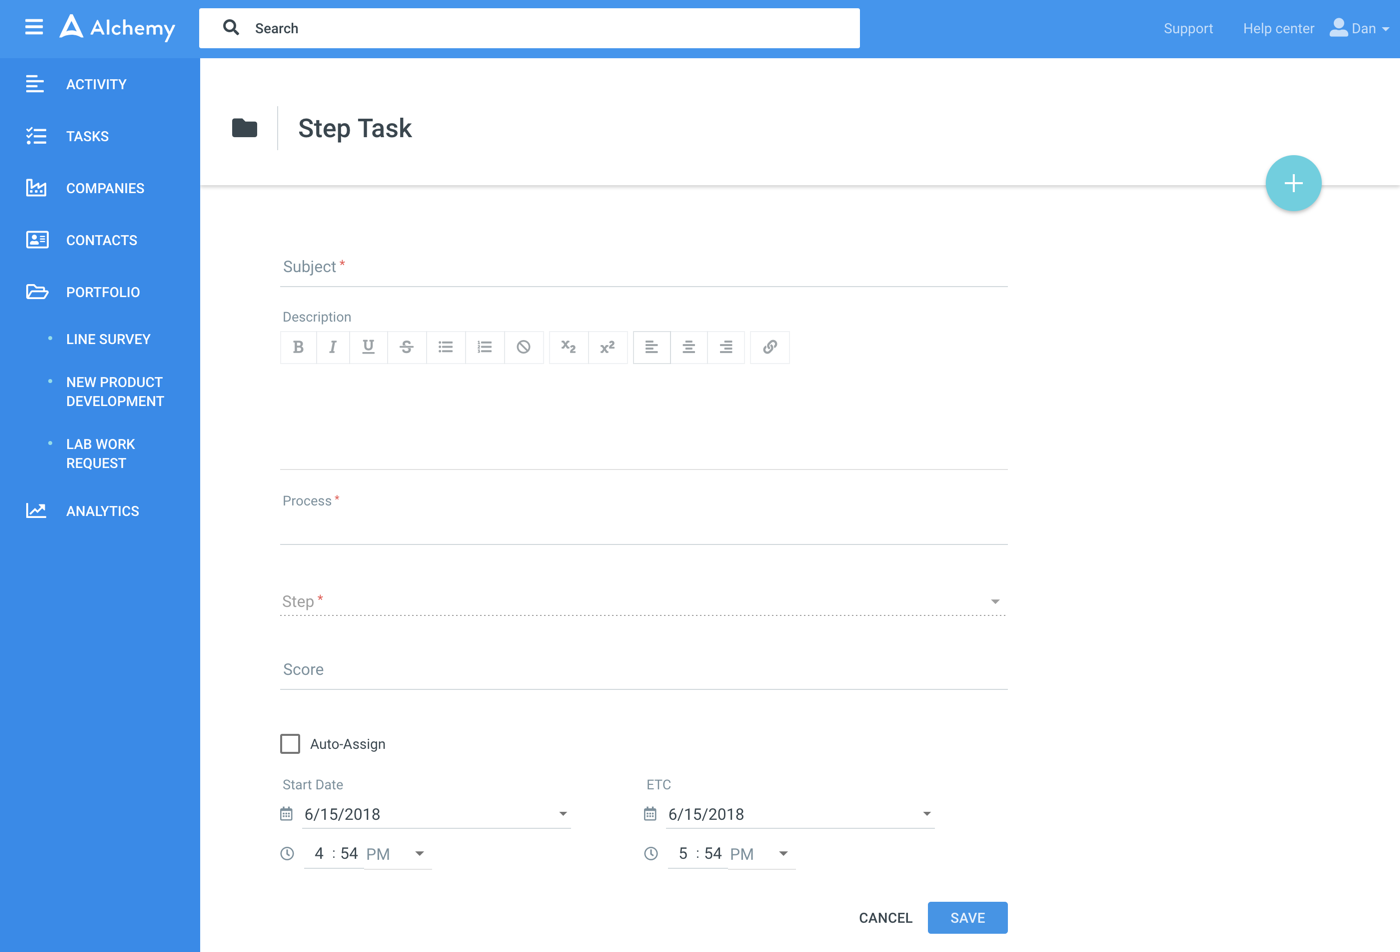Viewport: 1400px width, 952px height.
Task: Toggle underline formatting in Description
Action: 368,347
